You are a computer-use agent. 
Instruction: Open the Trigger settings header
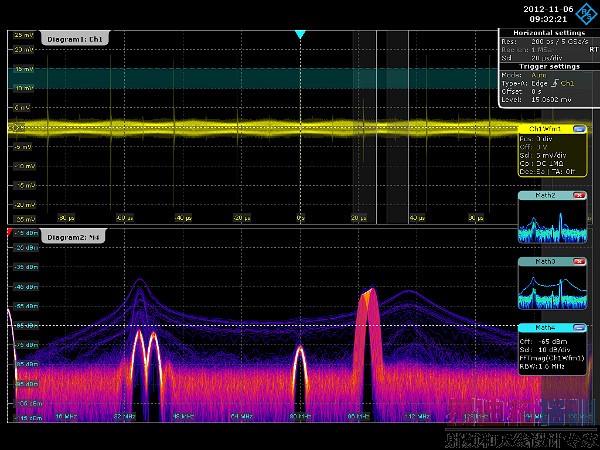(549, 67)
